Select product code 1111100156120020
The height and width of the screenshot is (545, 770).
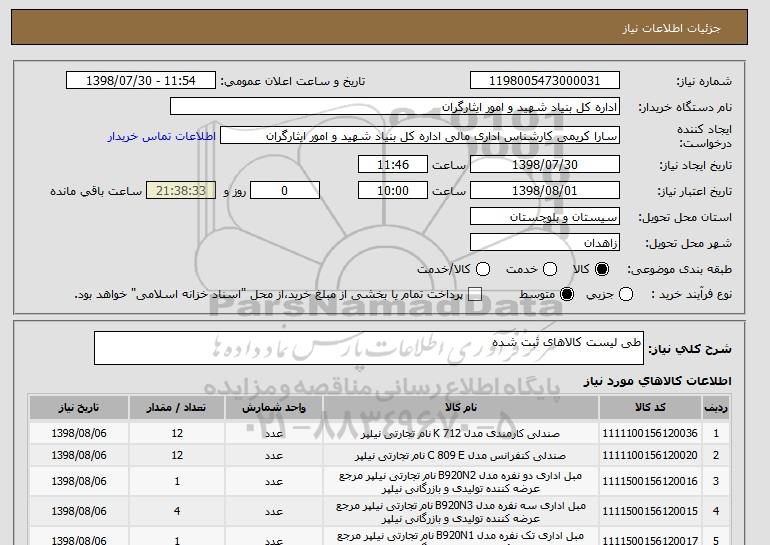coord(650,455)
